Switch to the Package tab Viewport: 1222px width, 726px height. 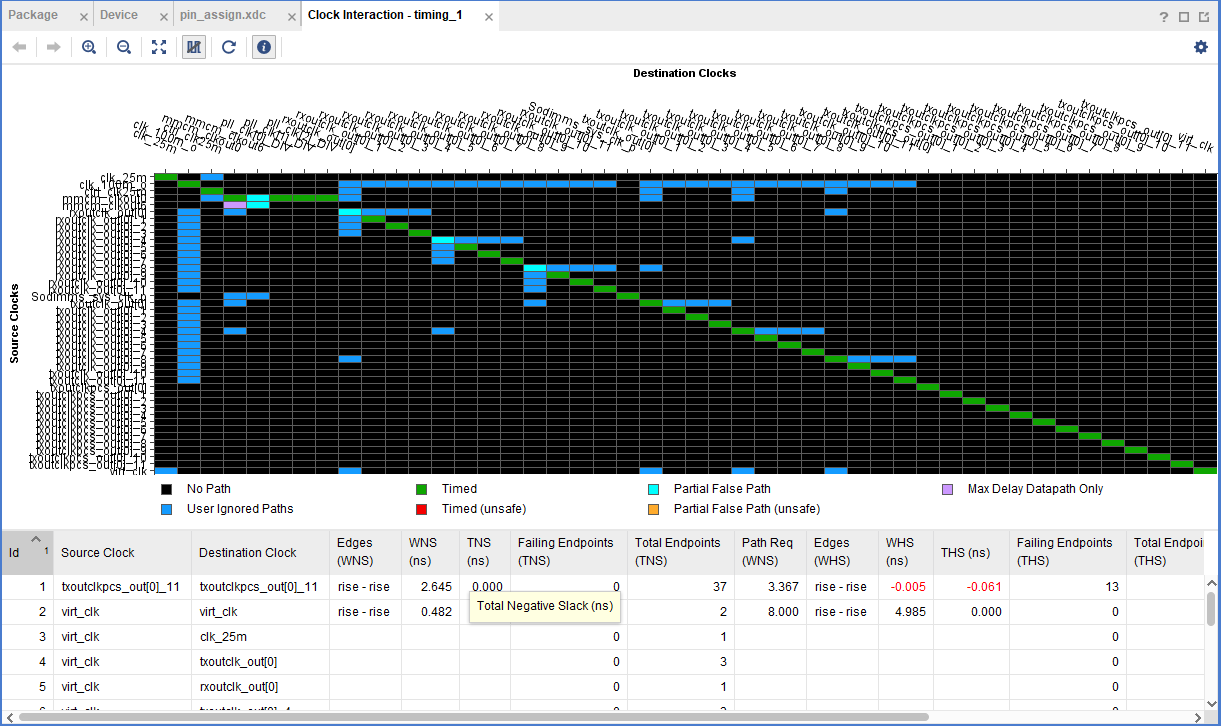pos(33,15)
